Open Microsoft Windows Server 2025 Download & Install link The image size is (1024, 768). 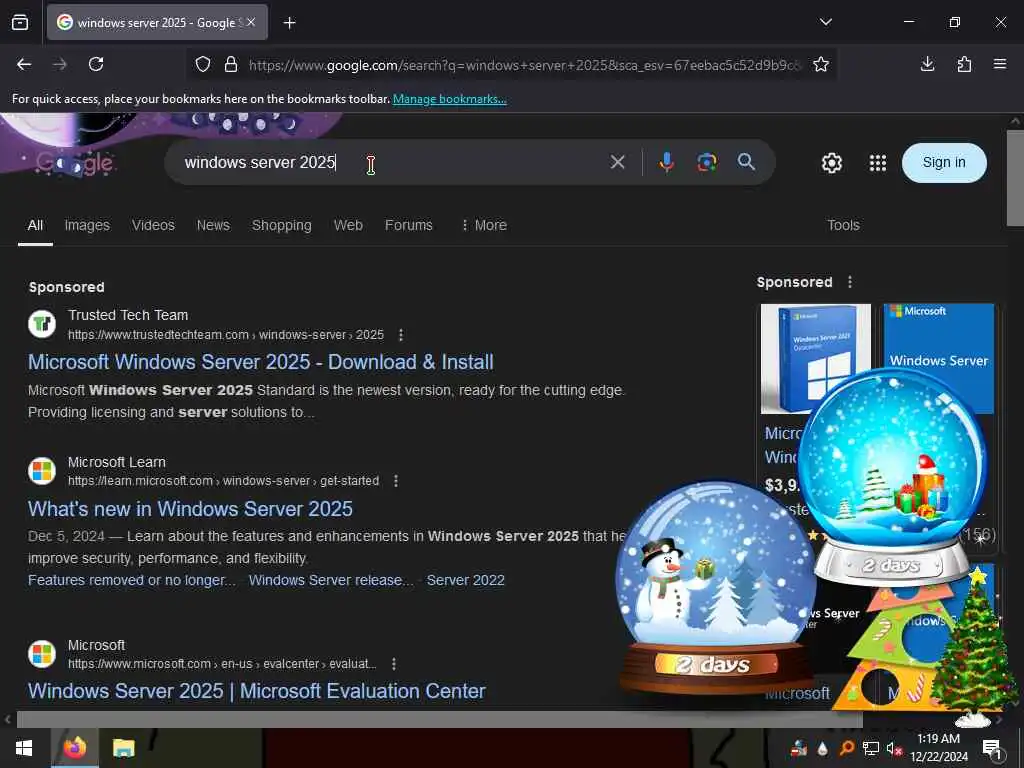coord(261,362)
